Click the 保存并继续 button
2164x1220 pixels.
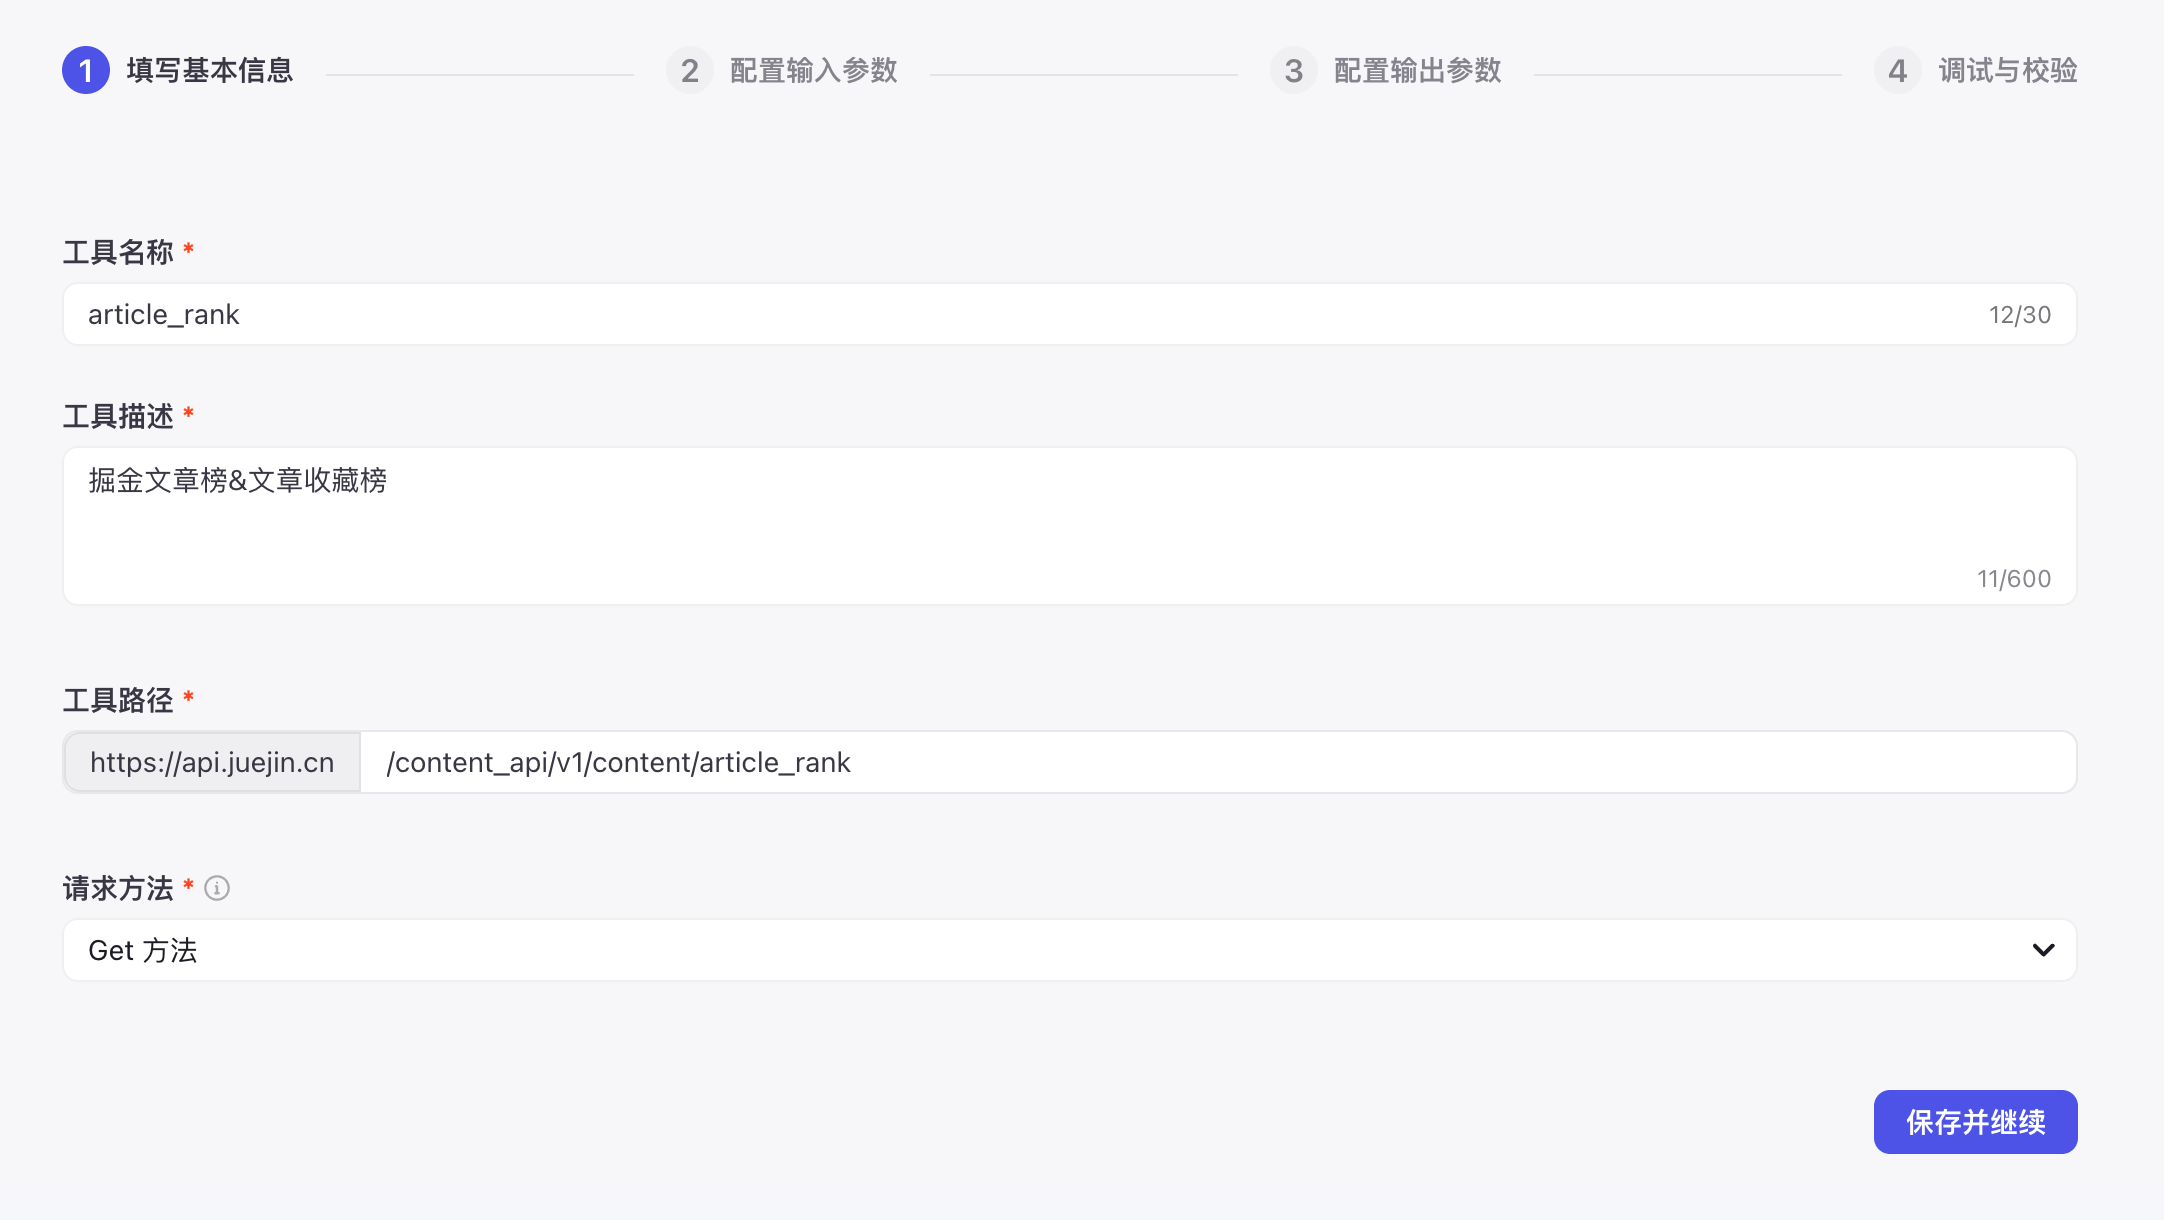coord(1975,1122)
